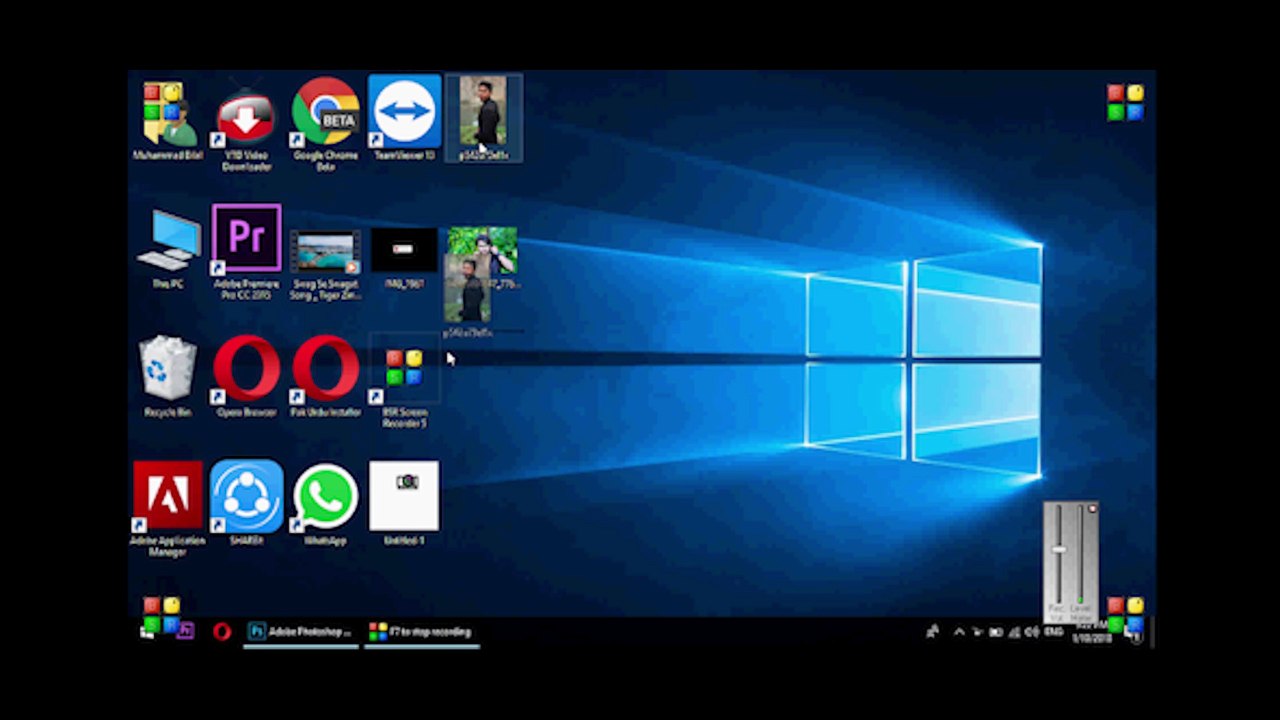
Task: Select the This PC desktop icon
Action: 168,250
